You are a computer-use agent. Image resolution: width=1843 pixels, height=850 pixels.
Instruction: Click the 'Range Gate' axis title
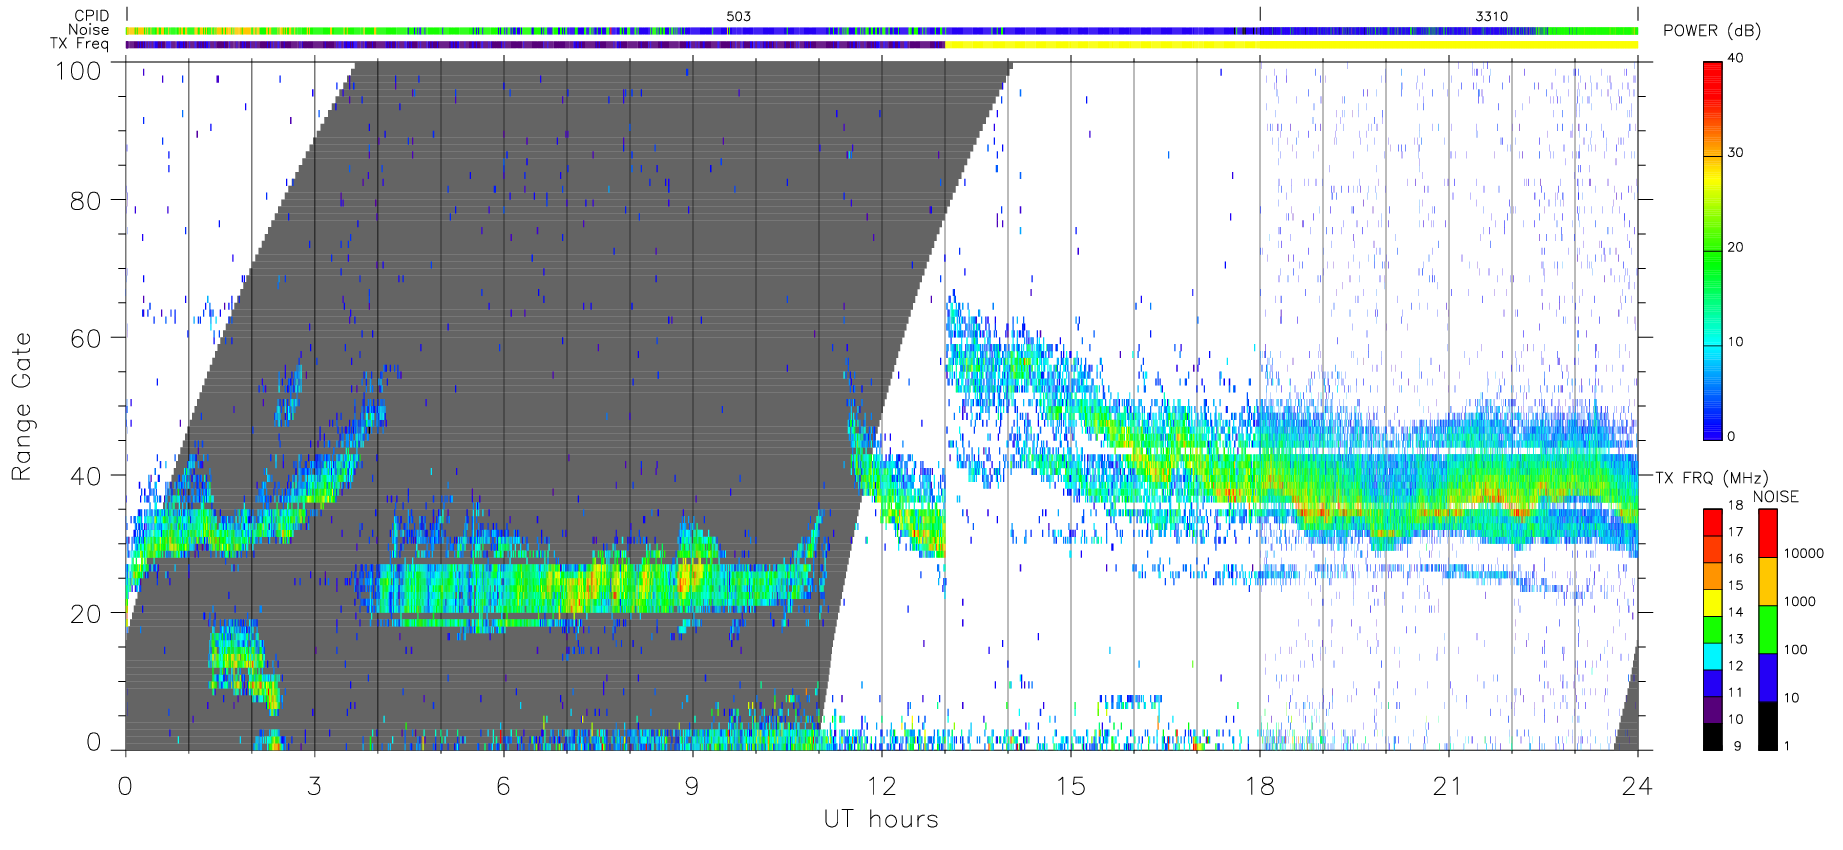coord(22,406)
